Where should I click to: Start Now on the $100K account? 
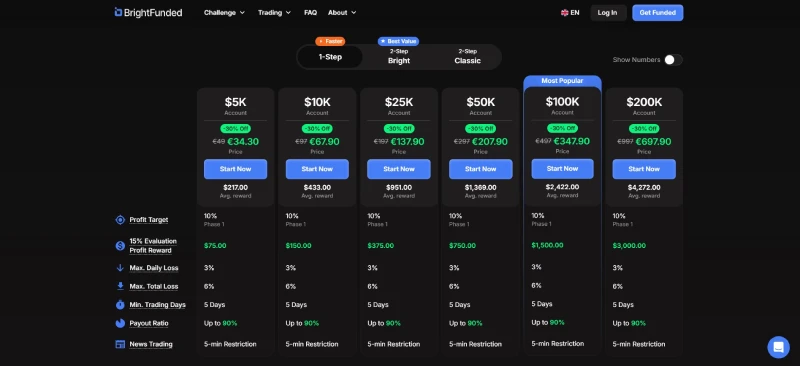562,168
